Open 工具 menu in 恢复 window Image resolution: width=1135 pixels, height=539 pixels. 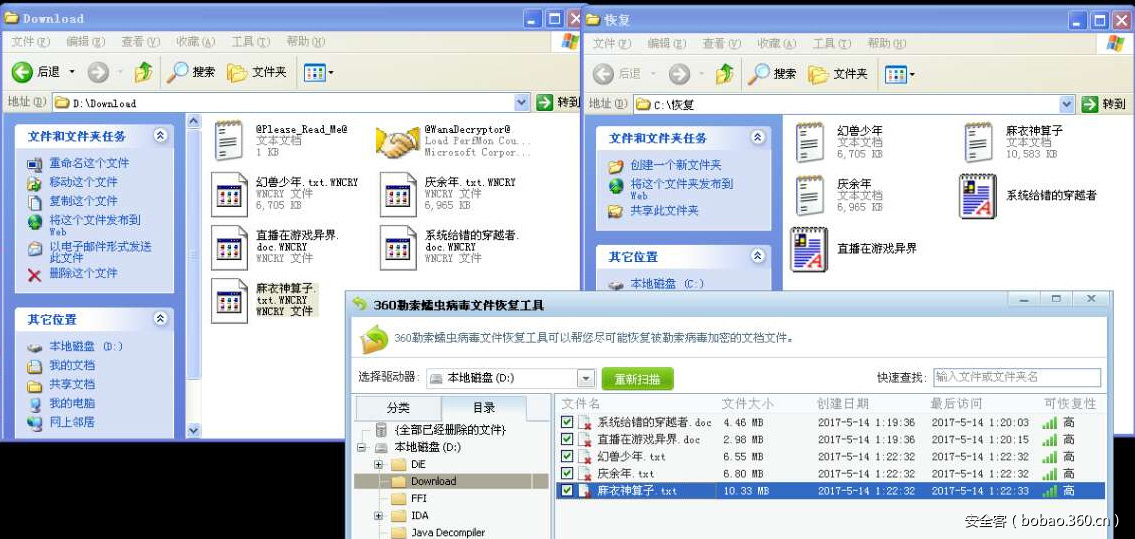832,43
